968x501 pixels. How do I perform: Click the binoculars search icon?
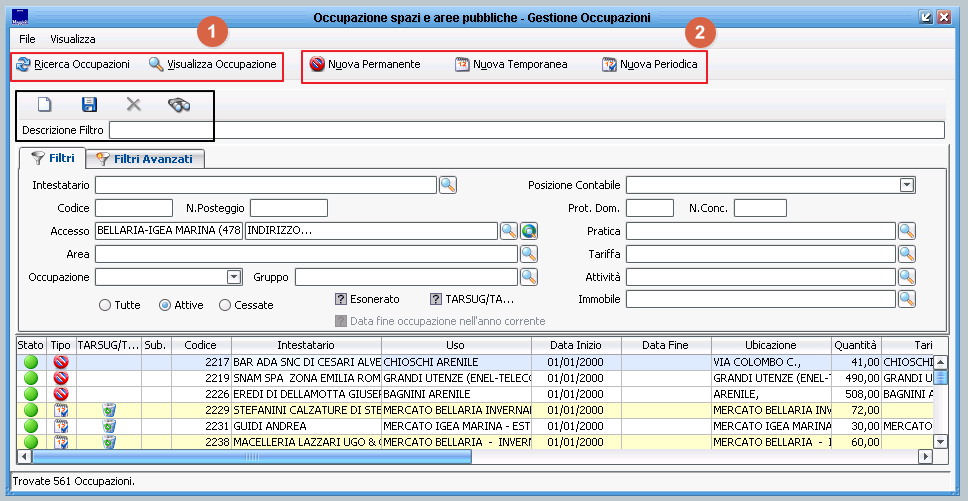coord(179,105)
